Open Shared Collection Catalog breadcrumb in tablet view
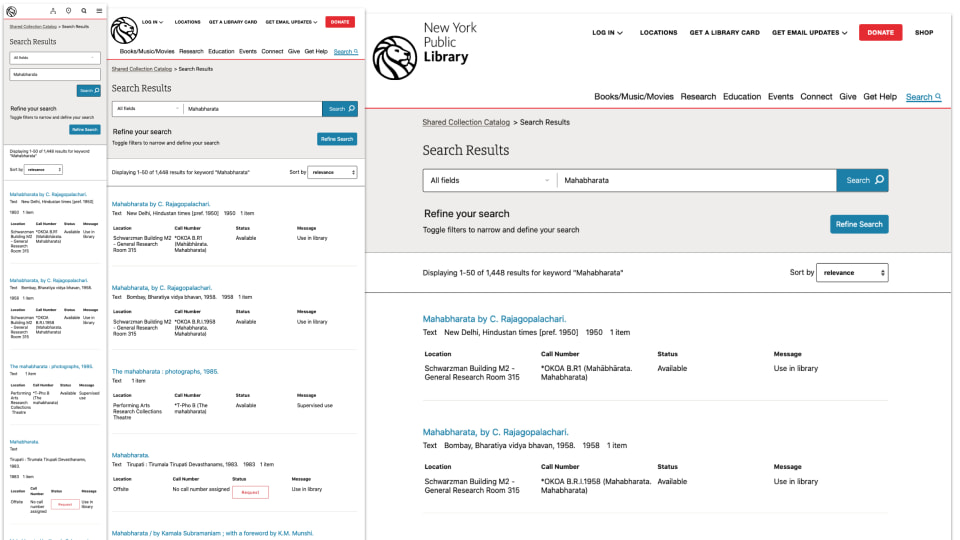Screen dimensions: 960x540 (x=141, y=69)
